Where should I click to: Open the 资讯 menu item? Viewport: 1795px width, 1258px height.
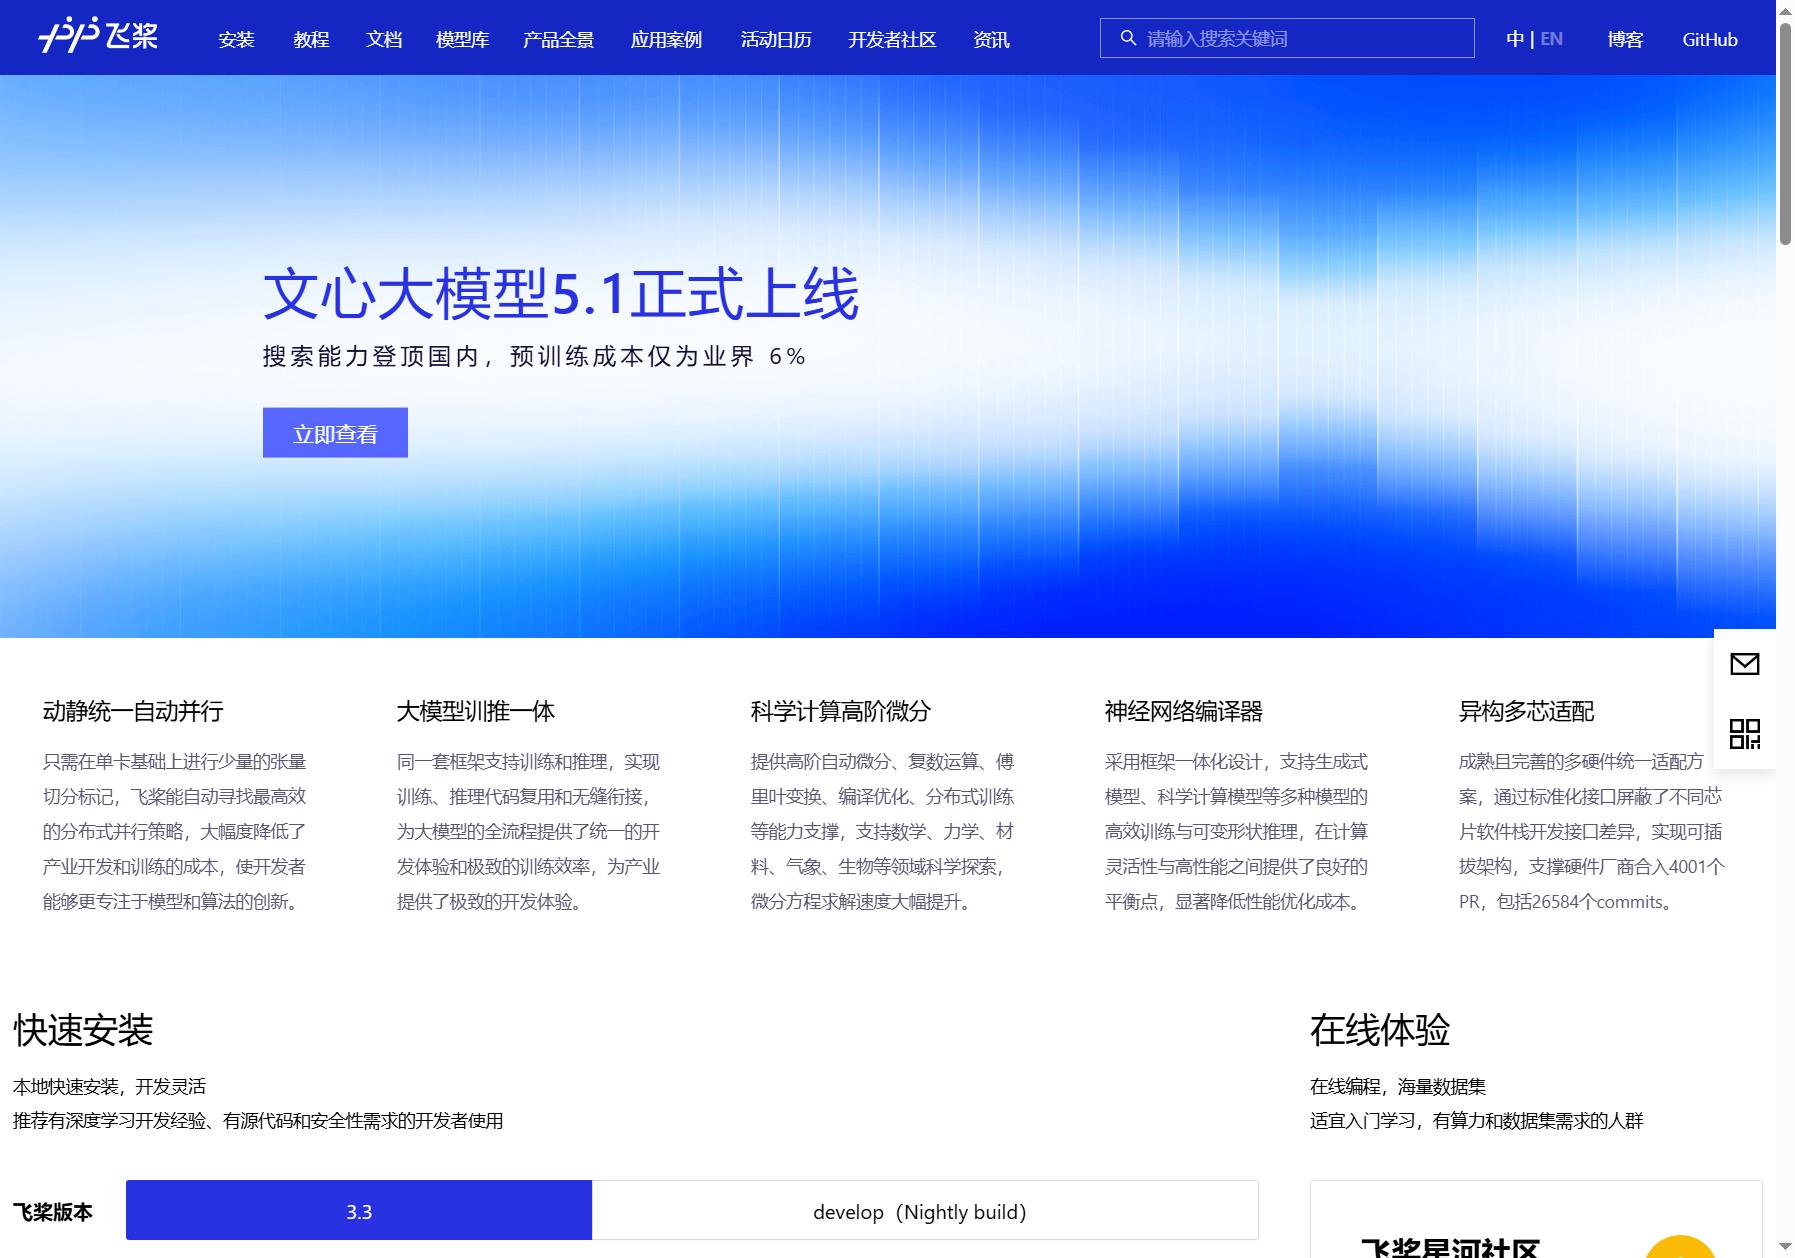click(x=991, y=39)
